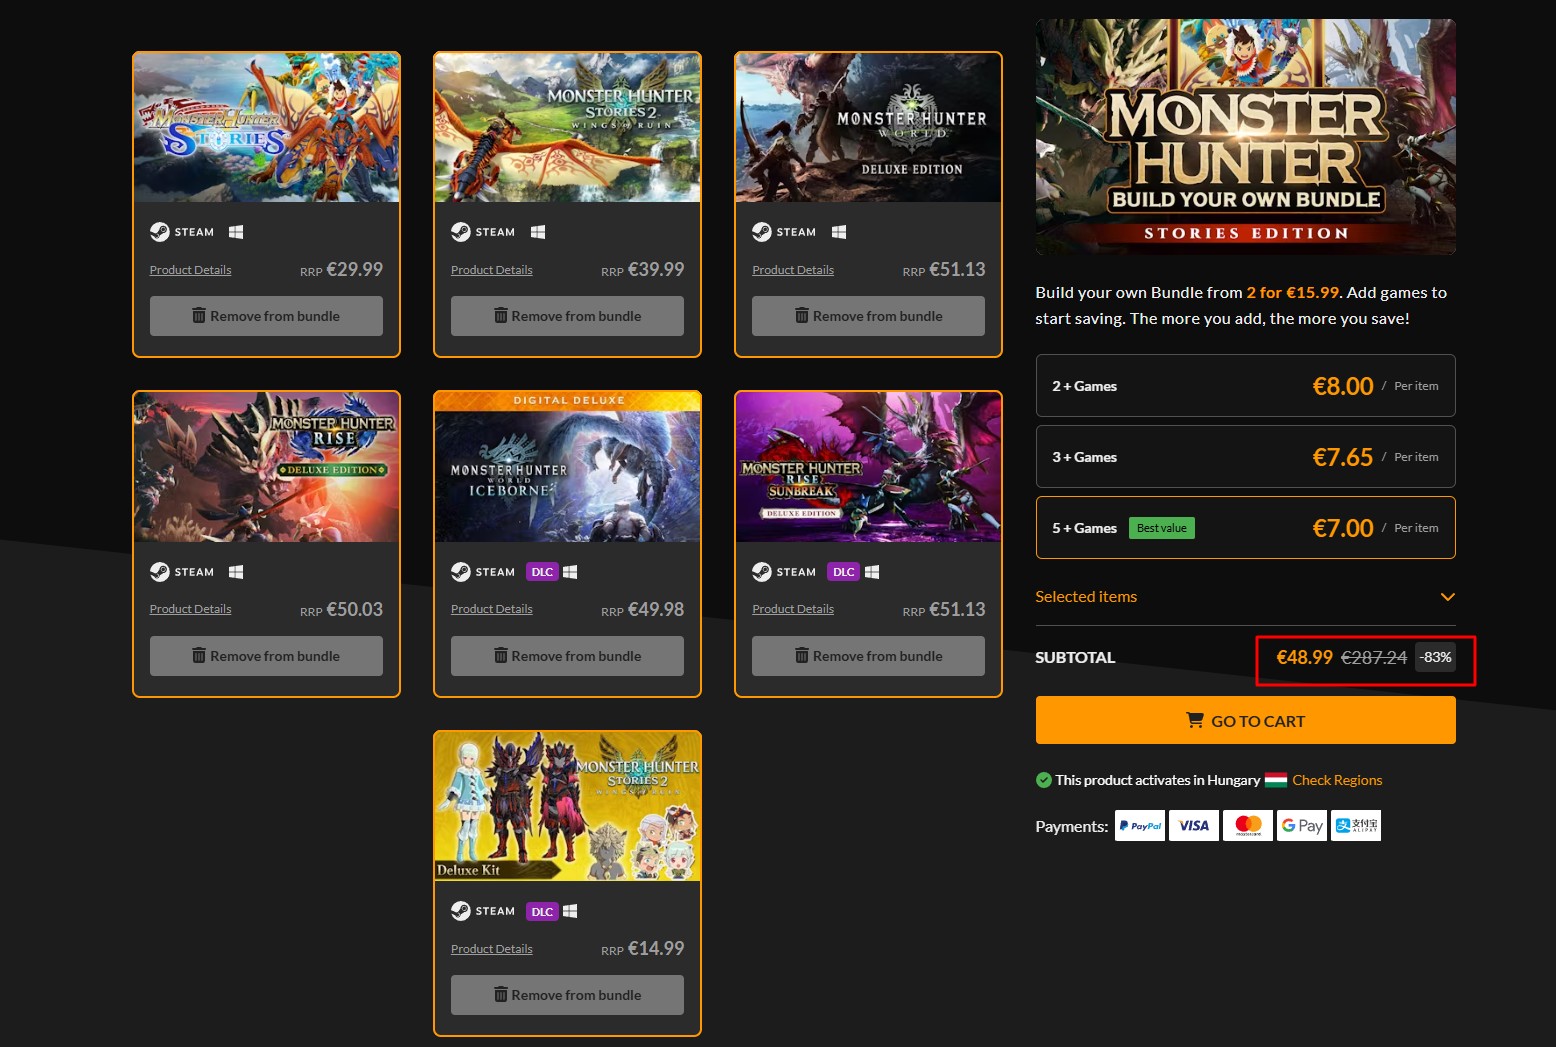Expand the Selected items chevron
Image resolution: width=1556 pixels, height=1047 pixels.
(x=1447, y=597)
